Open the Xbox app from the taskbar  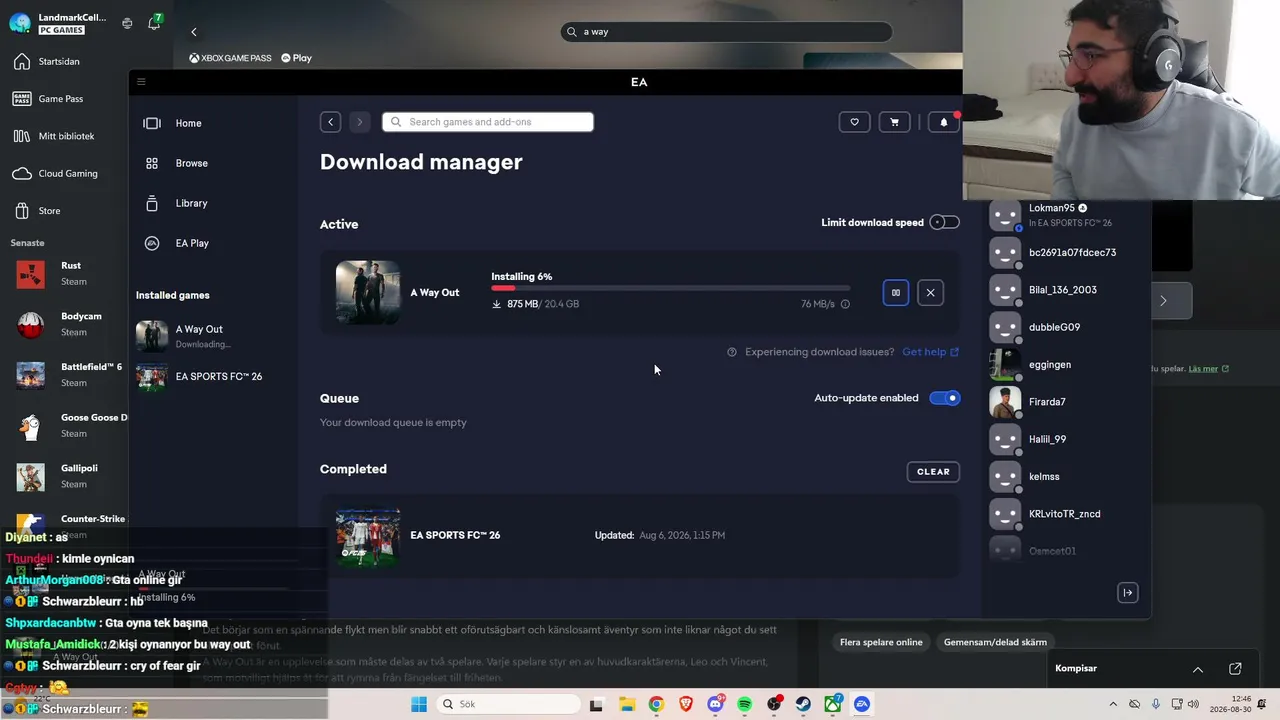pos(833,704)
